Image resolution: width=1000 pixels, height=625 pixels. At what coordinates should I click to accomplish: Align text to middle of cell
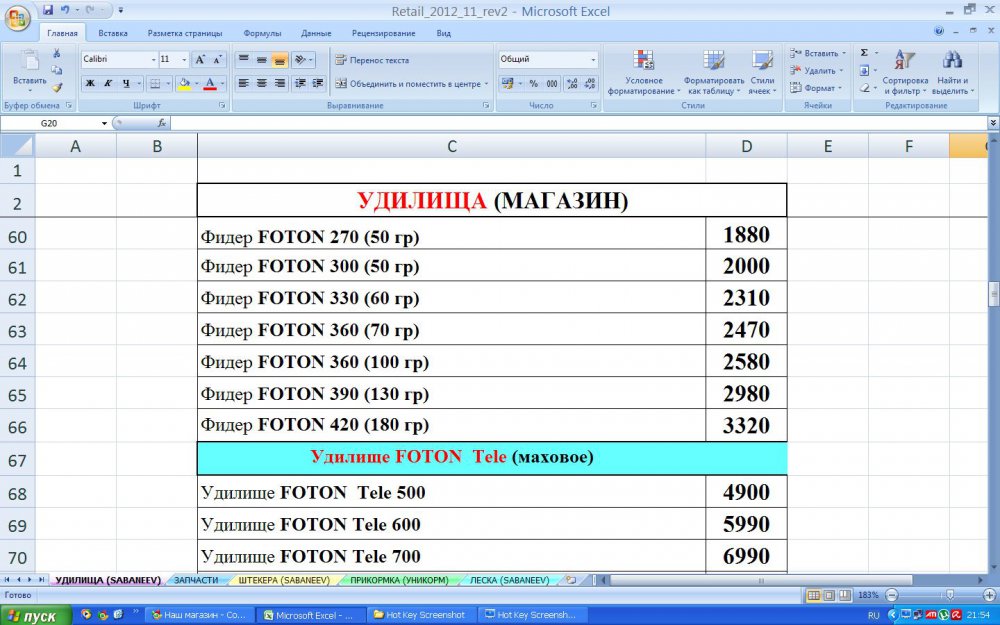[261, 59]
